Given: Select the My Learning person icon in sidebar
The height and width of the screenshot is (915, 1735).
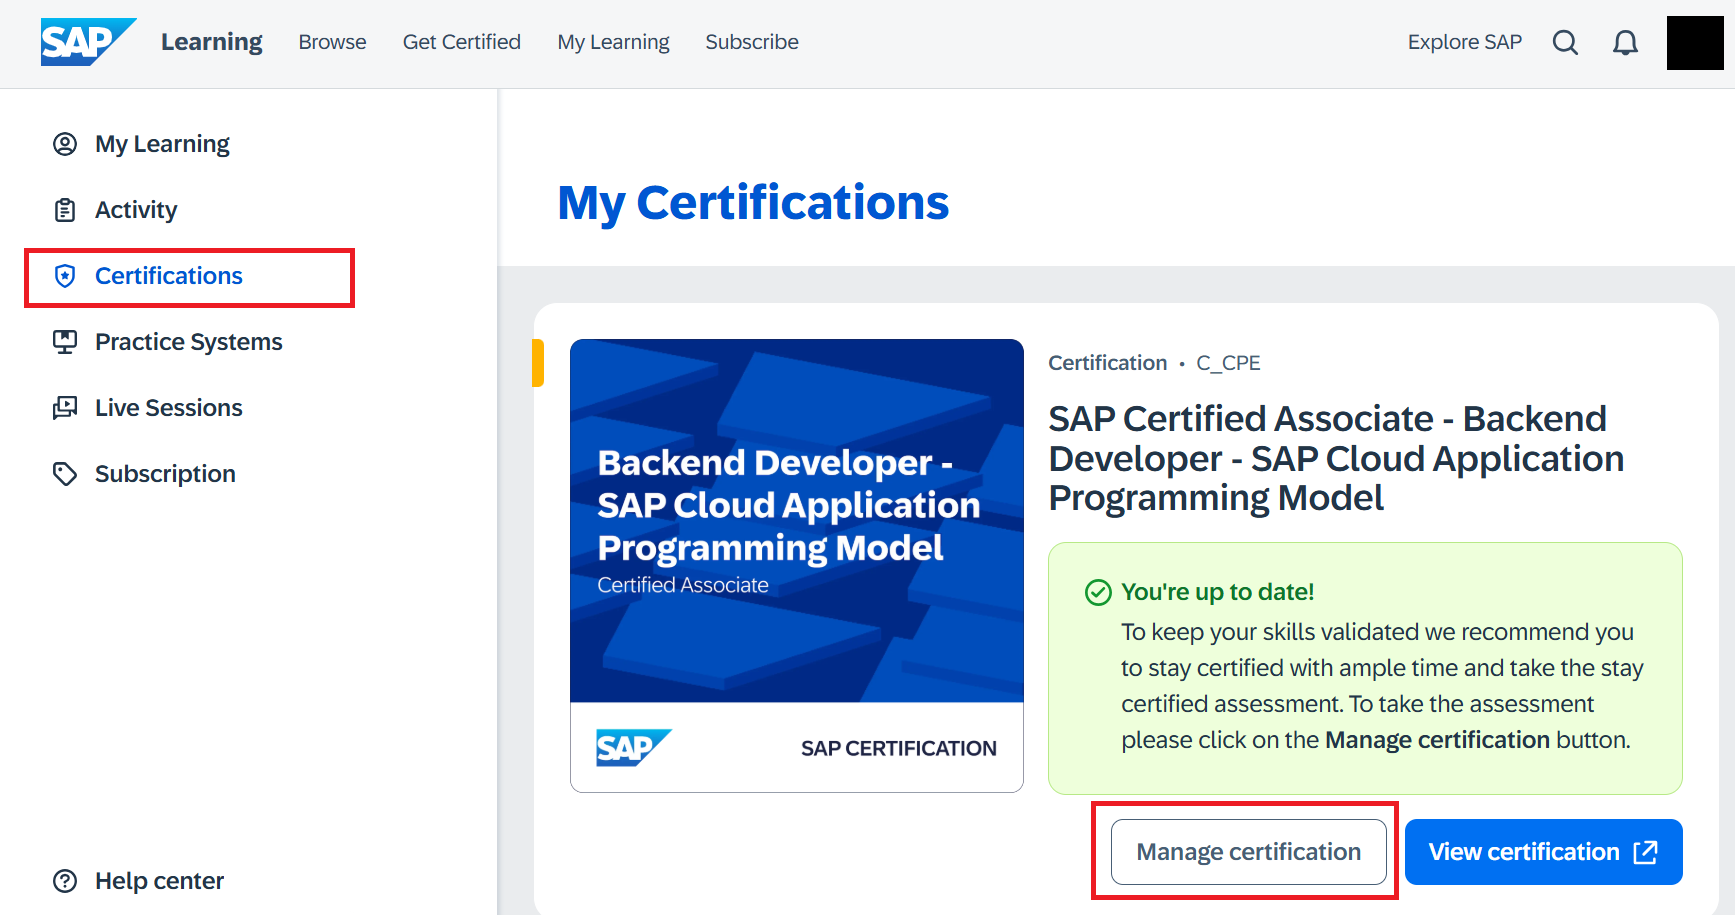Looking at the screenshot, I should point(65,143).
